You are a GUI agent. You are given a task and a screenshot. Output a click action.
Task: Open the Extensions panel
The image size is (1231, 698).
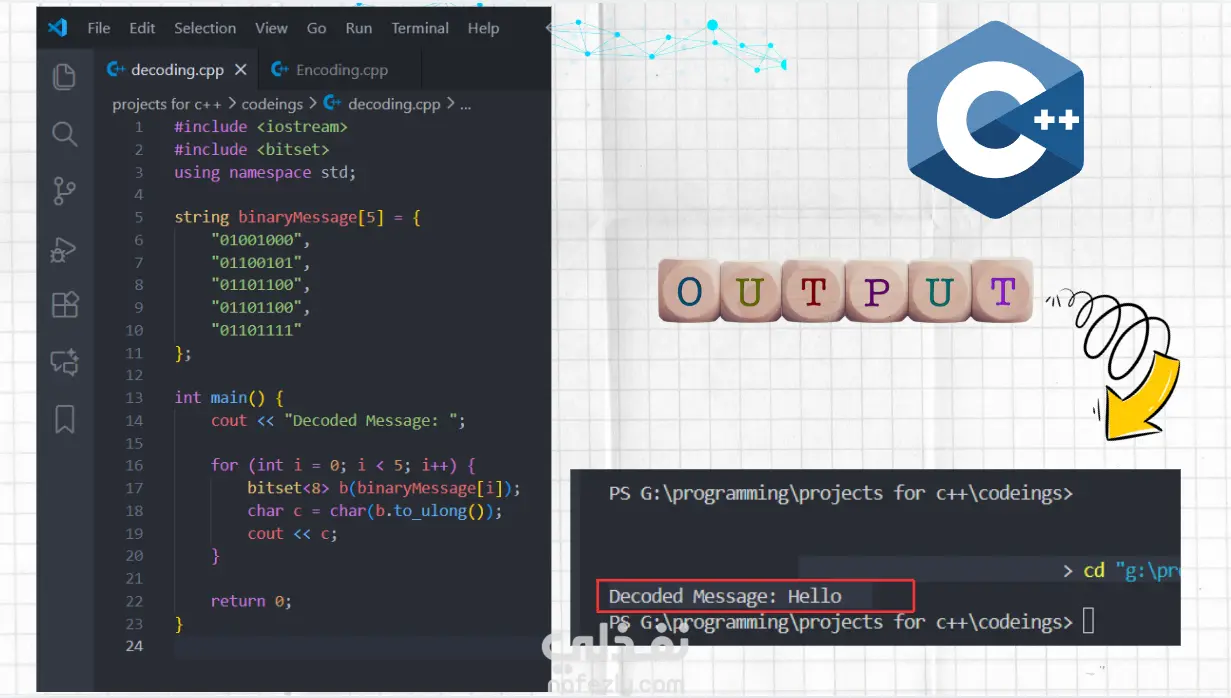(x=64, y=304)
